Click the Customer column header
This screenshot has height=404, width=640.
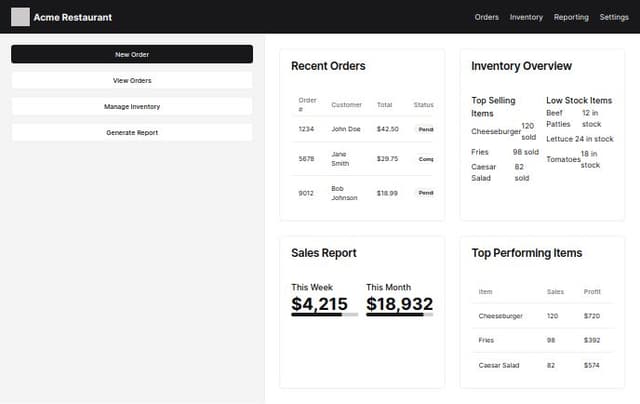click(346, 105)
